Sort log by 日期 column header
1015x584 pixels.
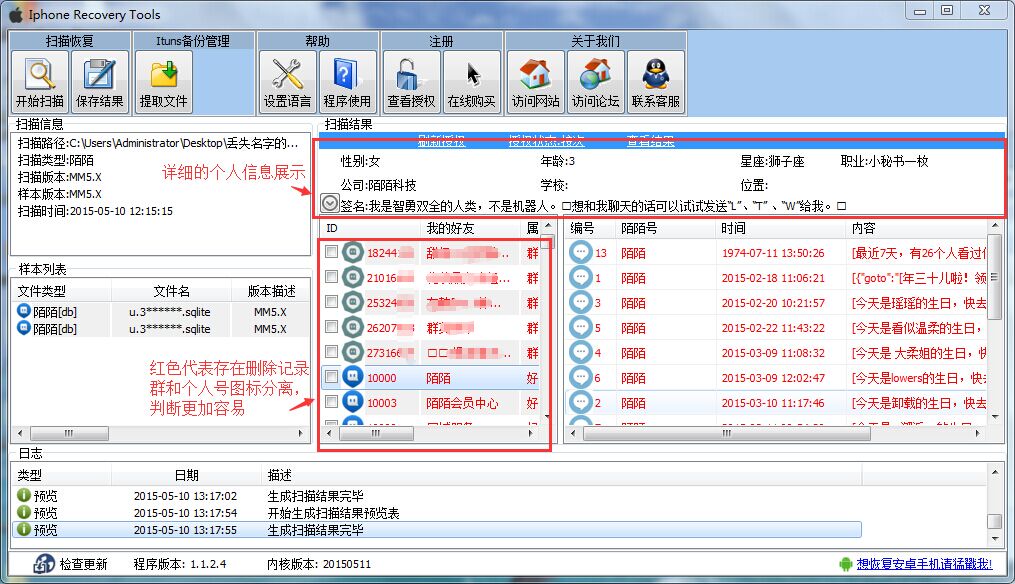186,475
